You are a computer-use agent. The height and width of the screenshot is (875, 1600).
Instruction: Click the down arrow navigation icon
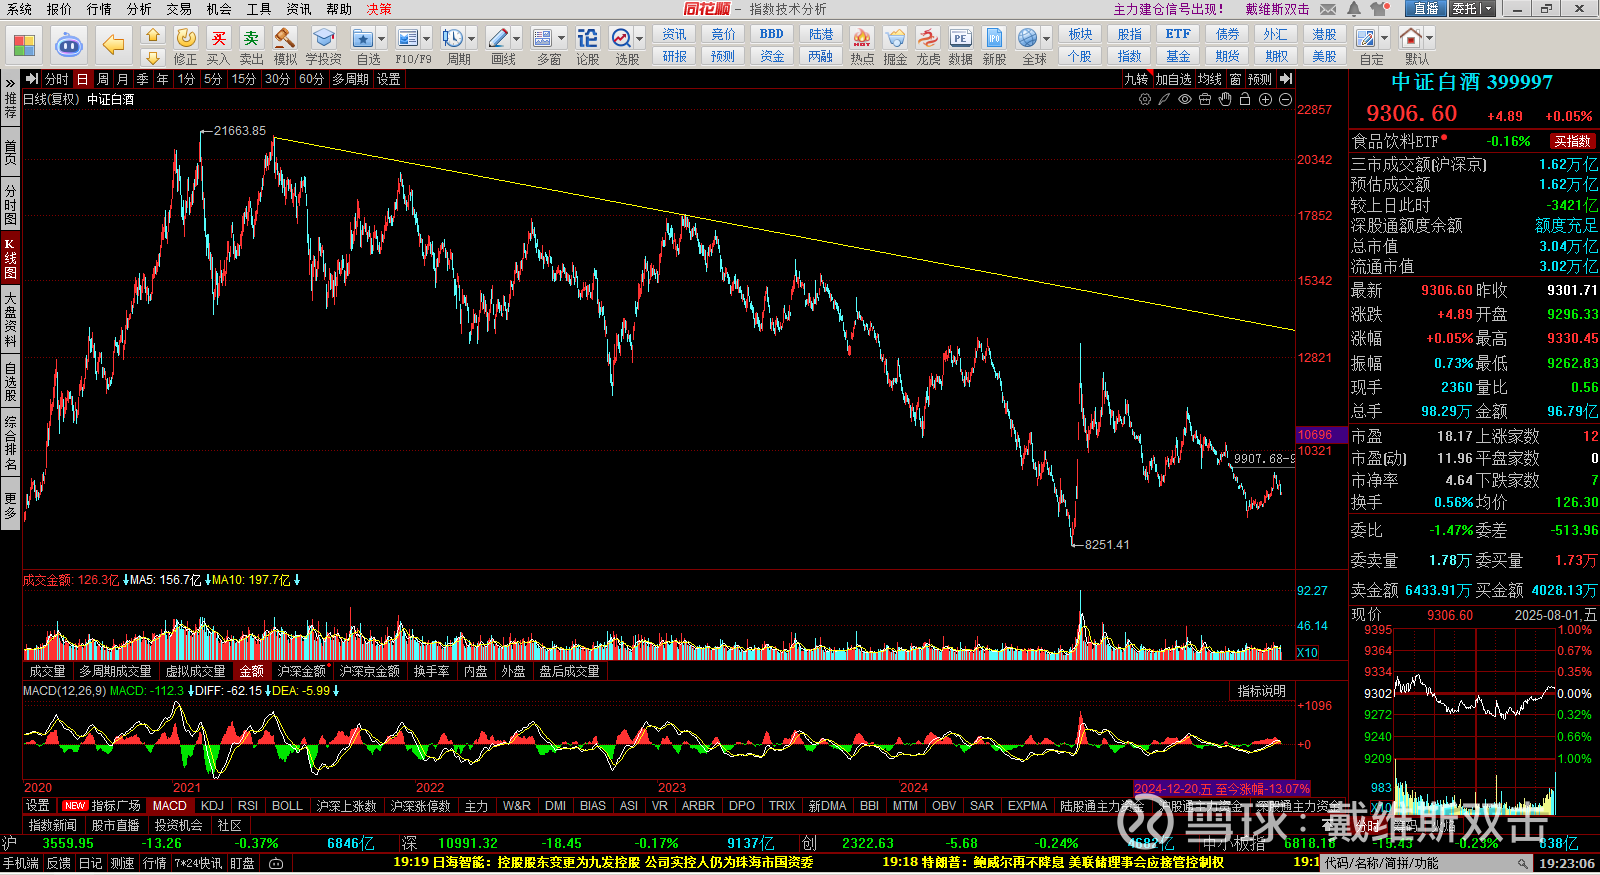[153, 57]
